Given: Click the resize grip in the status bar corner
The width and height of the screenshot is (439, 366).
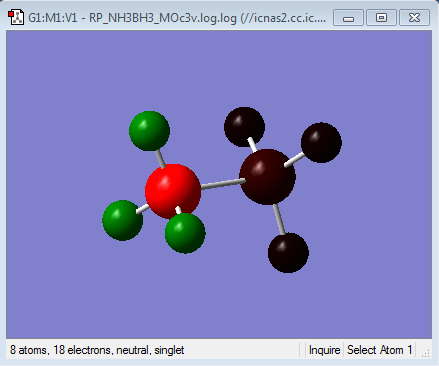Looking at the screenshot, I should point(425,353).
